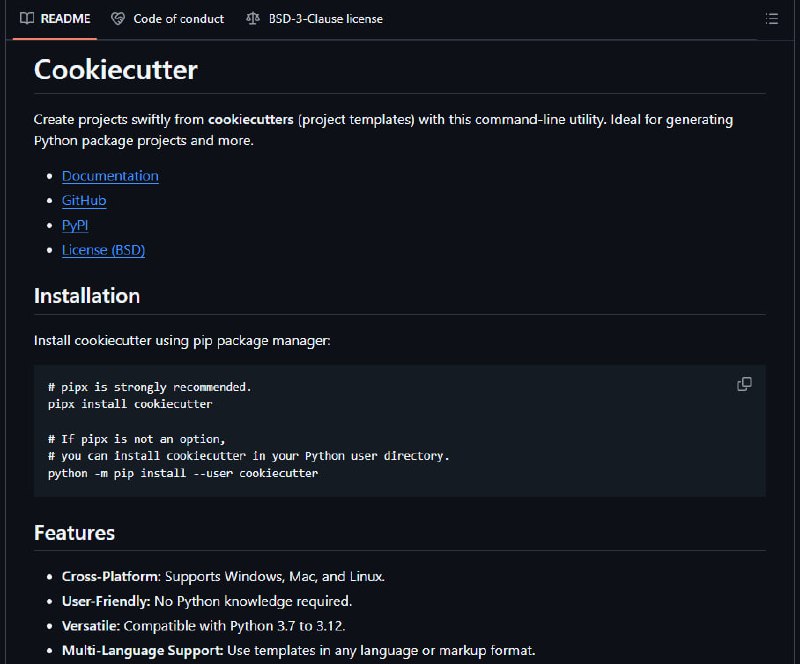Click the python -m pip install command line
This screenshot has height=664, width=800.
183,473
